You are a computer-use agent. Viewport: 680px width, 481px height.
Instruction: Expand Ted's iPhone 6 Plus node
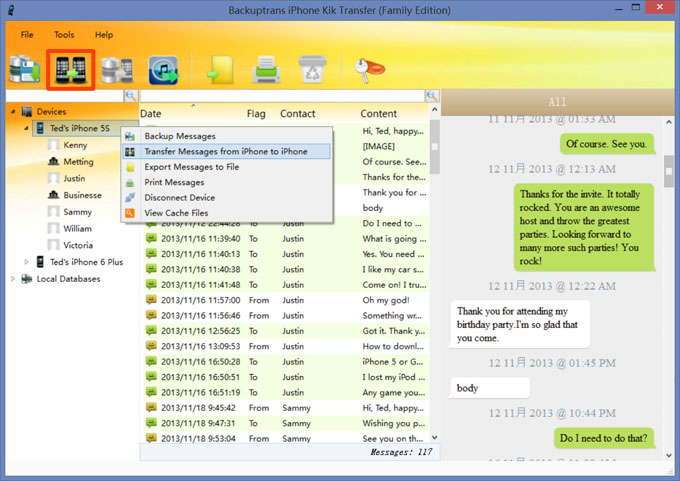(26, 262)
